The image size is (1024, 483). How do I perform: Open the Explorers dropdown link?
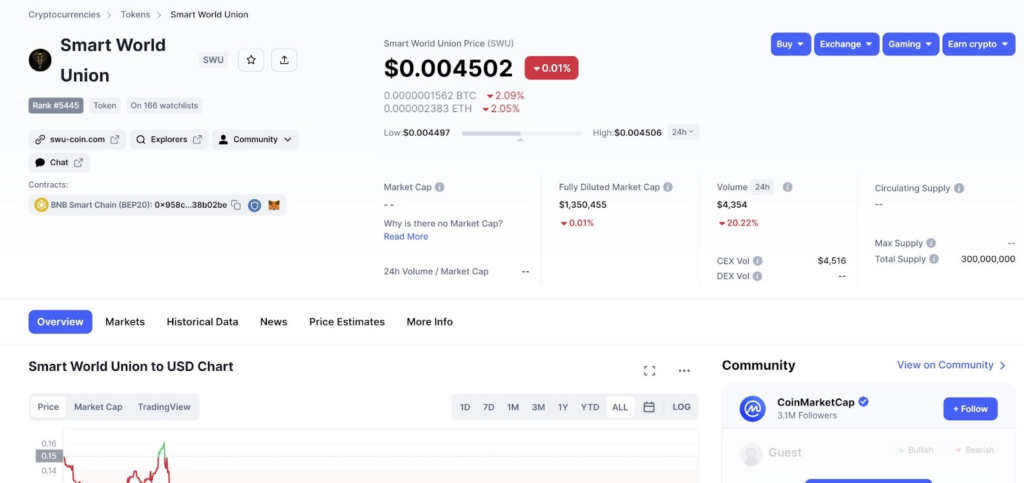168,140
